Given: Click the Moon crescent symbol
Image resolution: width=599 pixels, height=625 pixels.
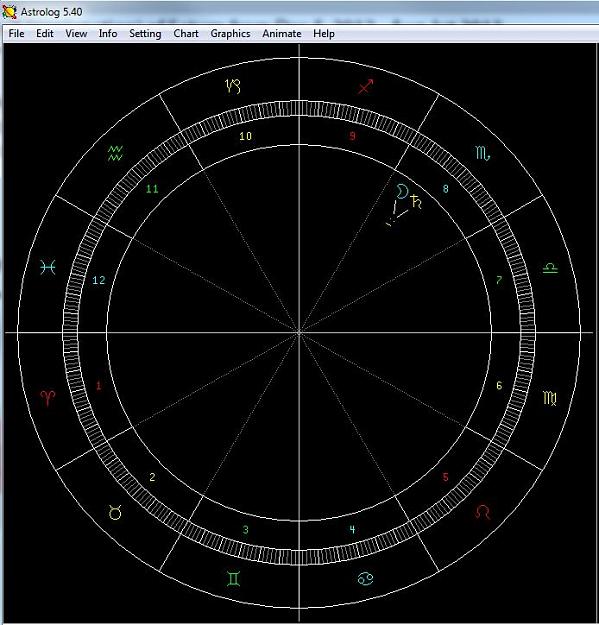Looking at the screenshot, I should click(402, 191).
